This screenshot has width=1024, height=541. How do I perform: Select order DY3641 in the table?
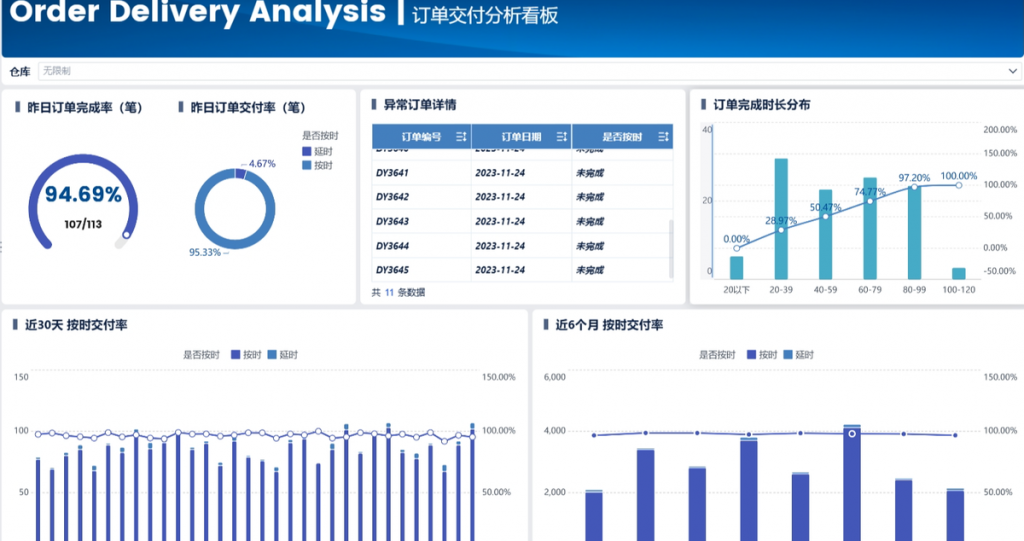(x=392, y=173)
